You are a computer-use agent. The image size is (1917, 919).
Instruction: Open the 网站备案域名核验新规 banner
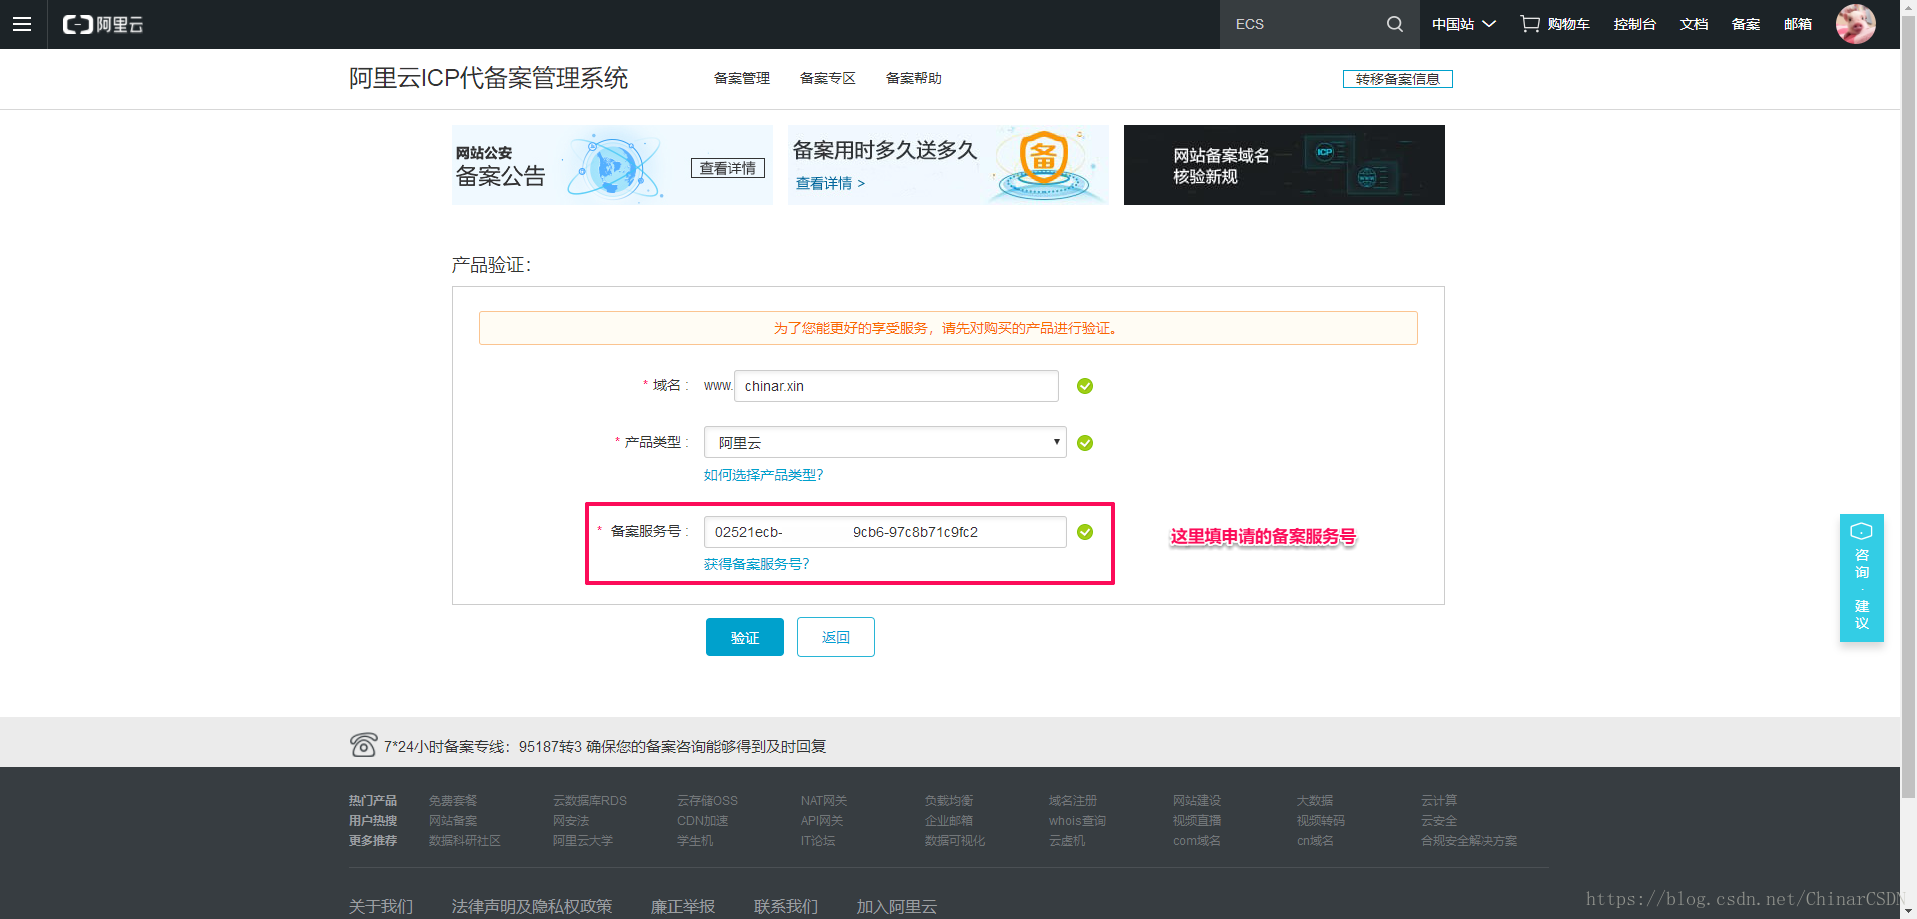(1284, 165)
